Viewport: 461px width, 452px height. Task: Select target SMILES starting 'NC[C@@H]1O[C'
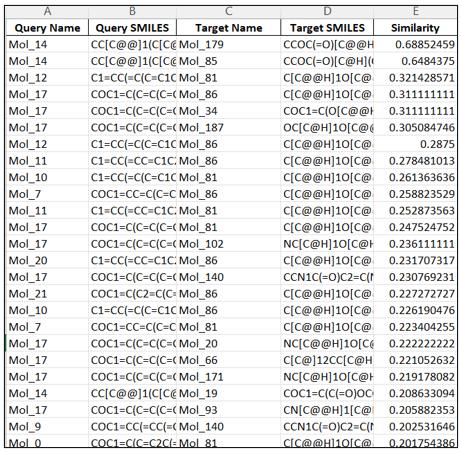point(327,343)
